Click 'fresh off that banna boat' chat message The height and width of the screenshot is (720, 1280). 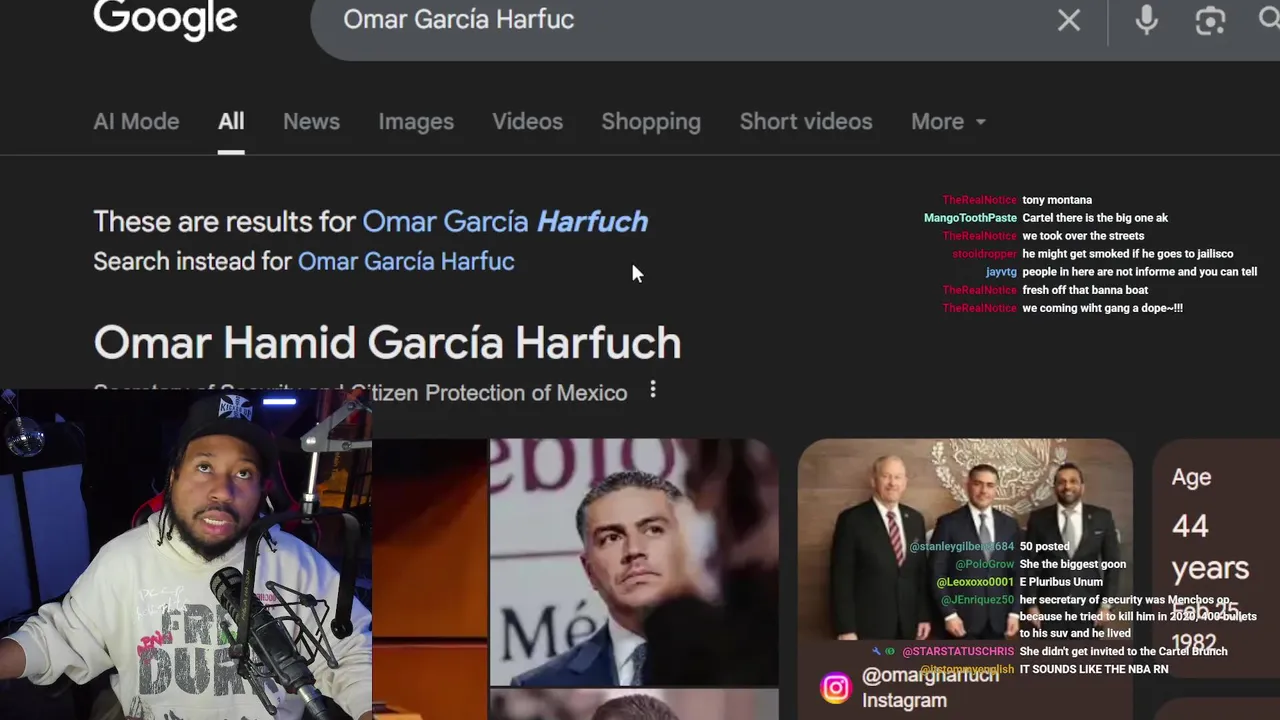point(1085,290)
